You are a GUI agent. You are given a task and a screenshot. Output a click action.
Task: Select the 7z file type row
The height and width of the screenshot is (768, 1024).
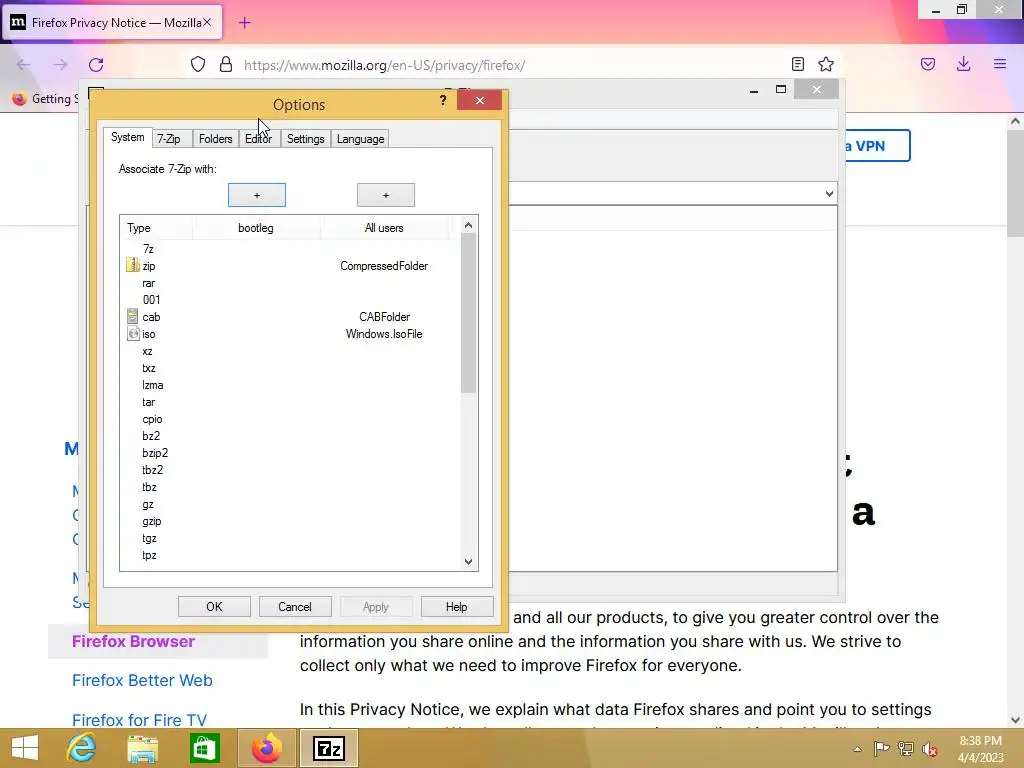point(291,249)
